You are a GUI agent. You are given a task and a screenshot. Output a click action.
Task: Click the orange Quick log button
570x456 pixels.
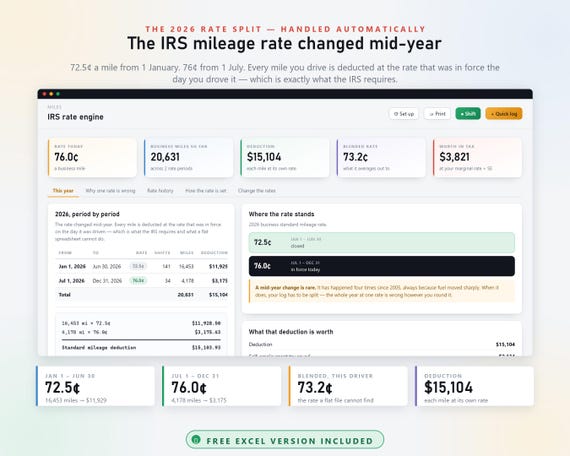[x=504, y=114]
